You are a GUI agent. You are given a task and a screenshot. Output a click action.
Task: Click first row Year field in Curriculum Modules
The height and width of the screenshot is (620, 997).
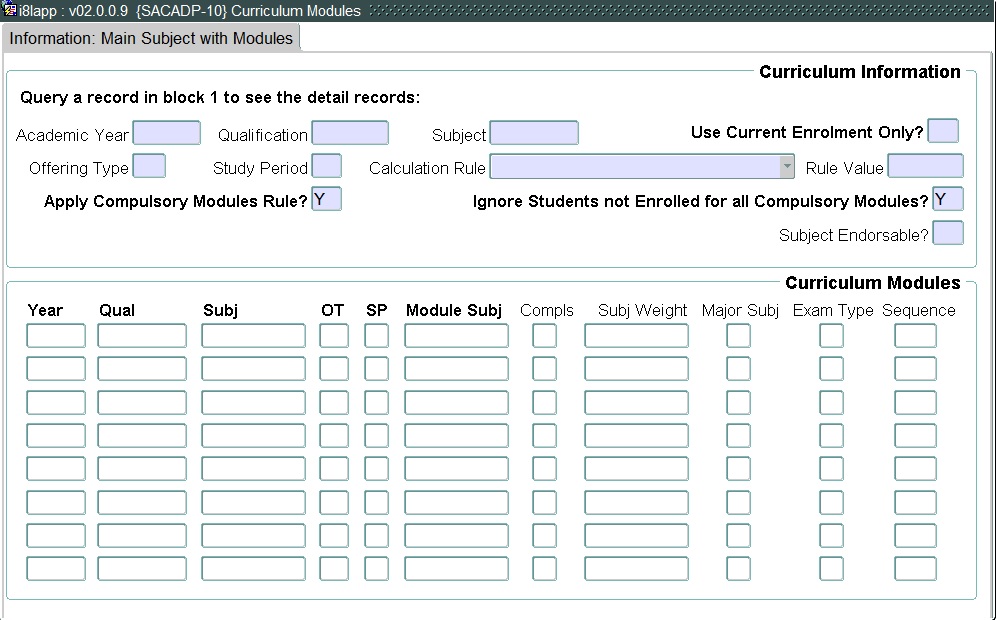point(56,336)
